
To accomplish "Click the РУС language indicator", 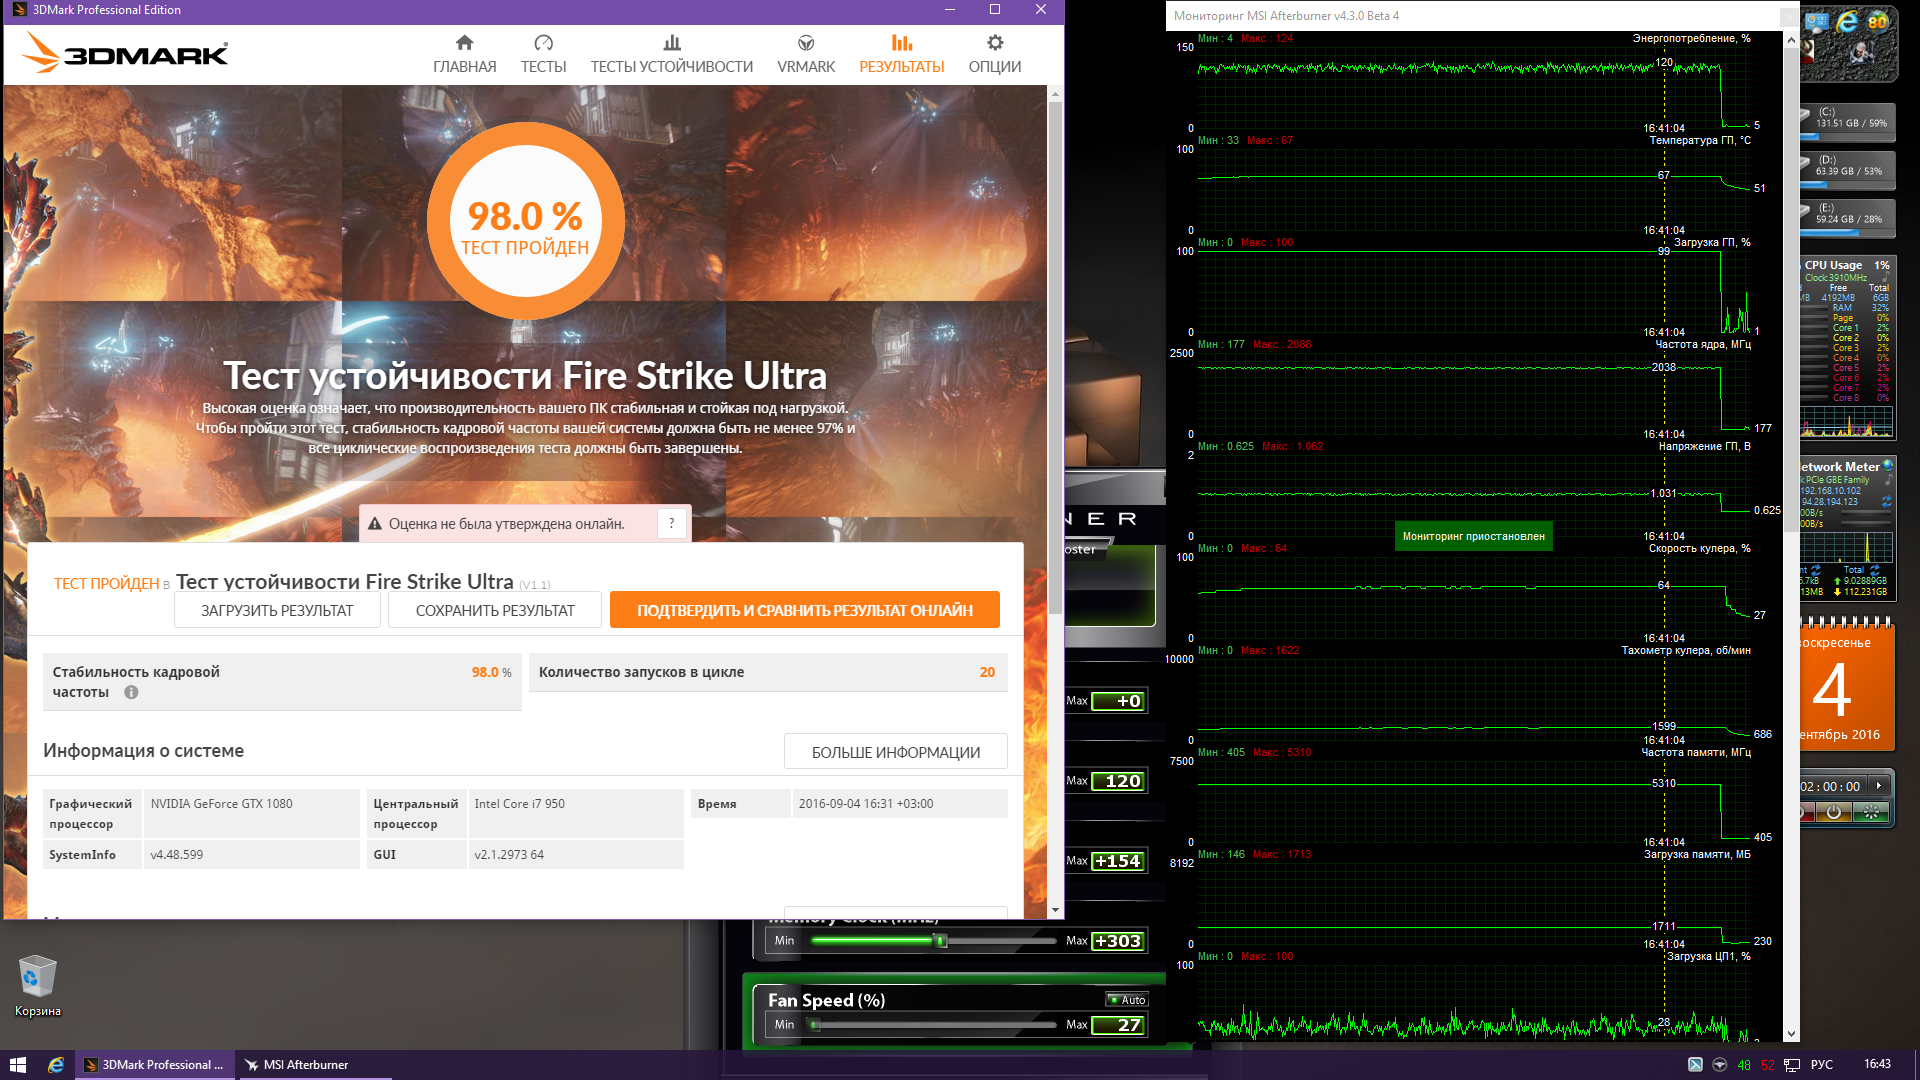I will pyautogui.click(x=1821, y=1065).
